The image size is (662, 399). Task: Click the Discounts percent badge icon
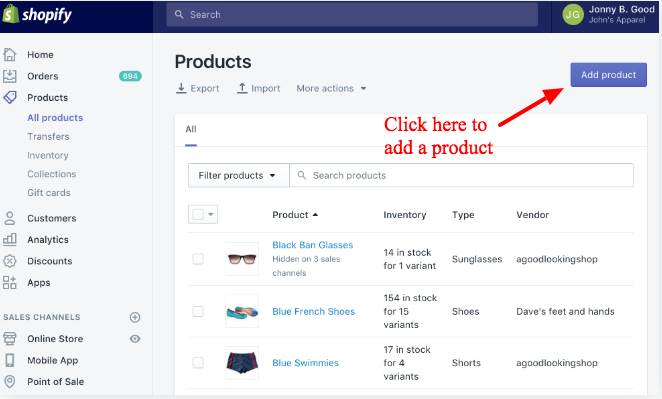point(10,261)
